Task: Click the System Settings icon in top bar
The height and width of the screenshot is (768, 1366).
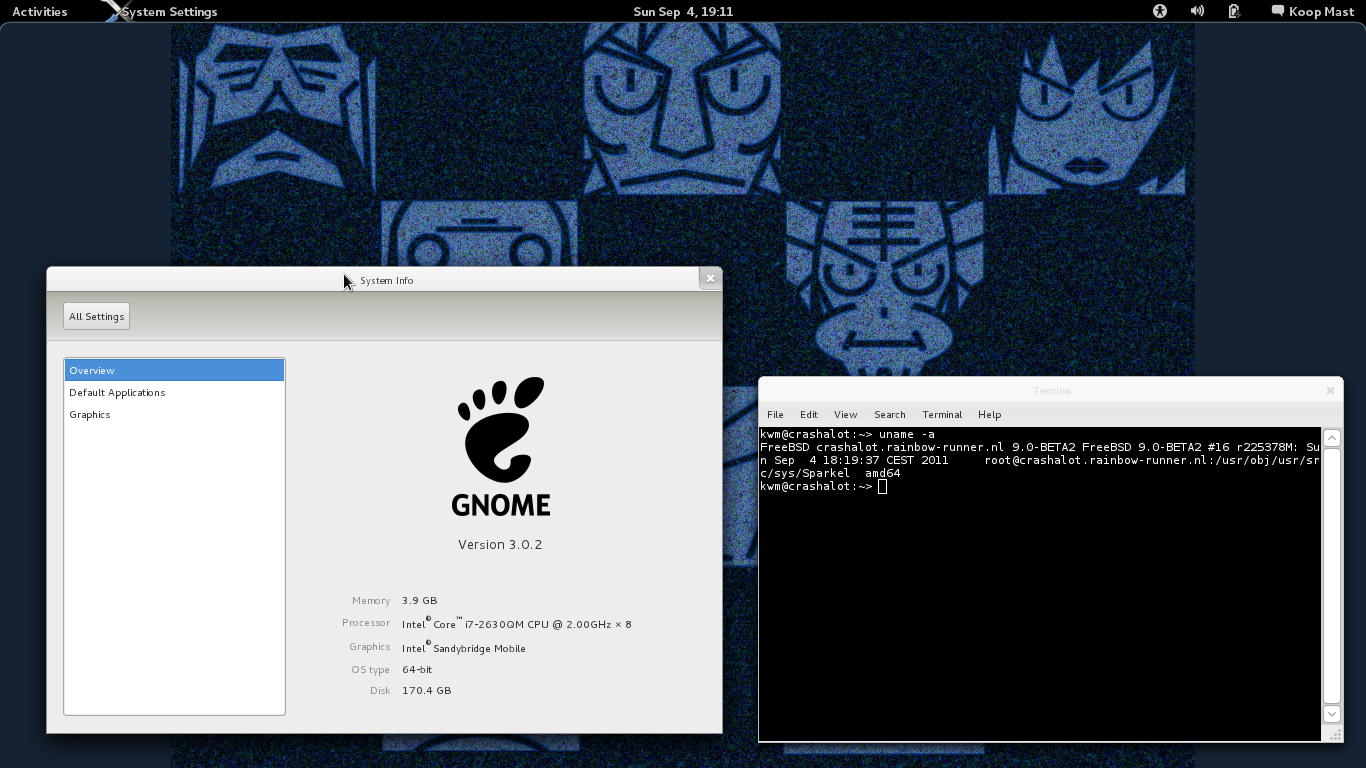Action: 115,12
